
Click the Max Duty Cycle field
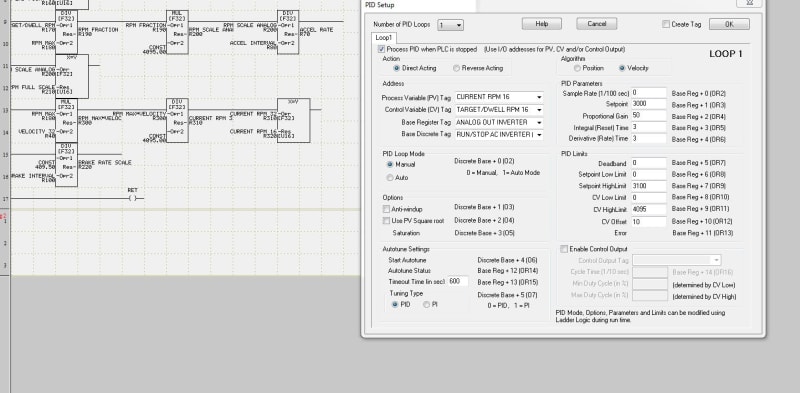[x=650, y=296]
